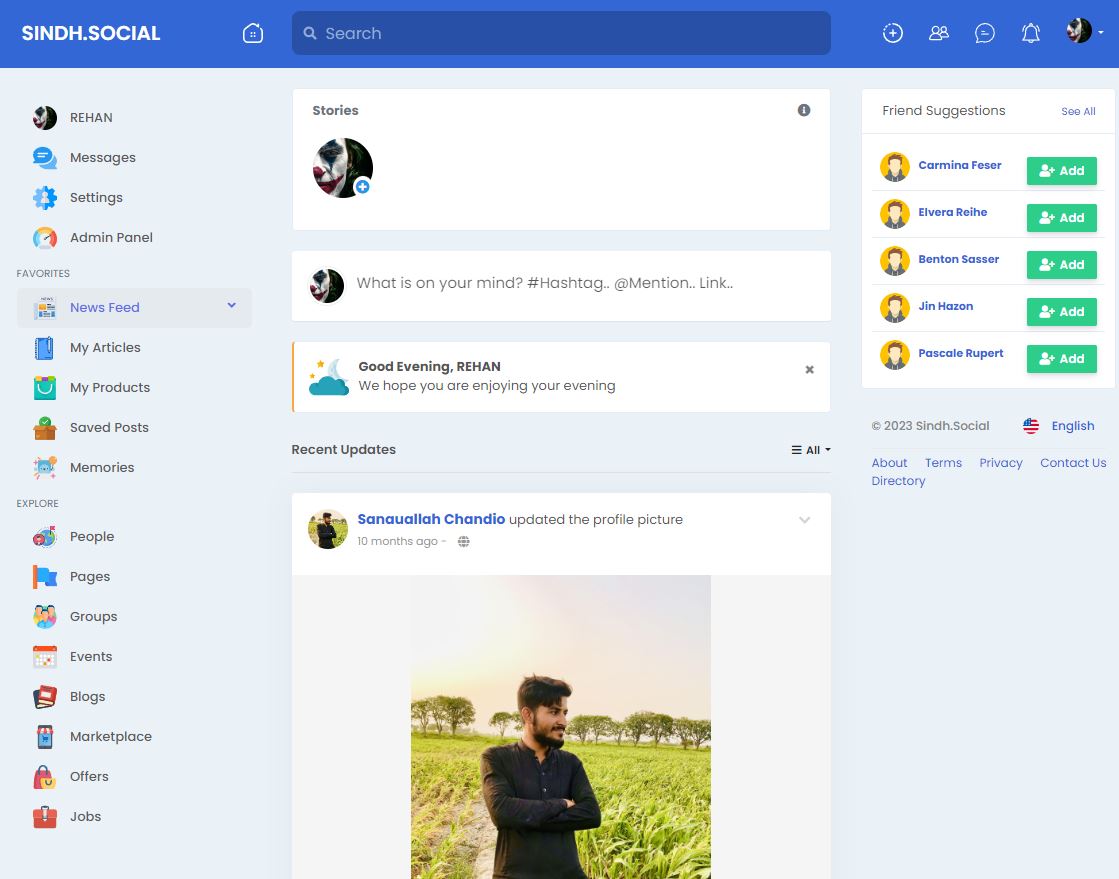
Task: Open the friend requests icon in top bar
Action: (x=938, y=32)
